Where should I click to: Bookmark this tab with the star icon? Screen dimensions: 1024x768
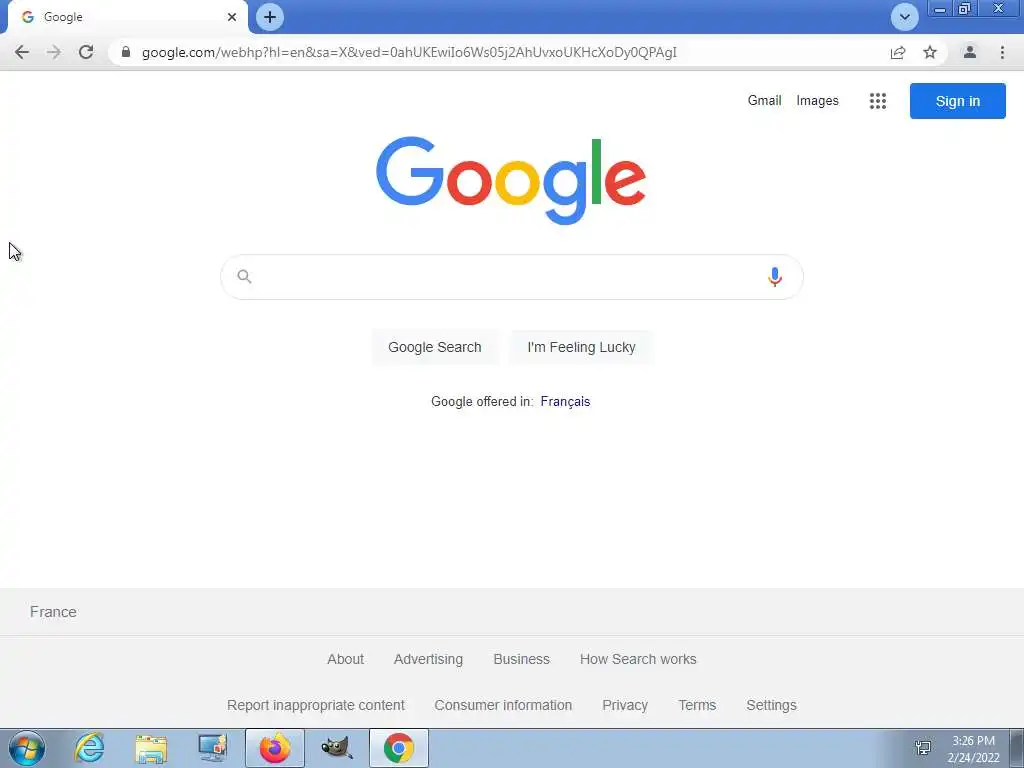(x=930, y=52)
